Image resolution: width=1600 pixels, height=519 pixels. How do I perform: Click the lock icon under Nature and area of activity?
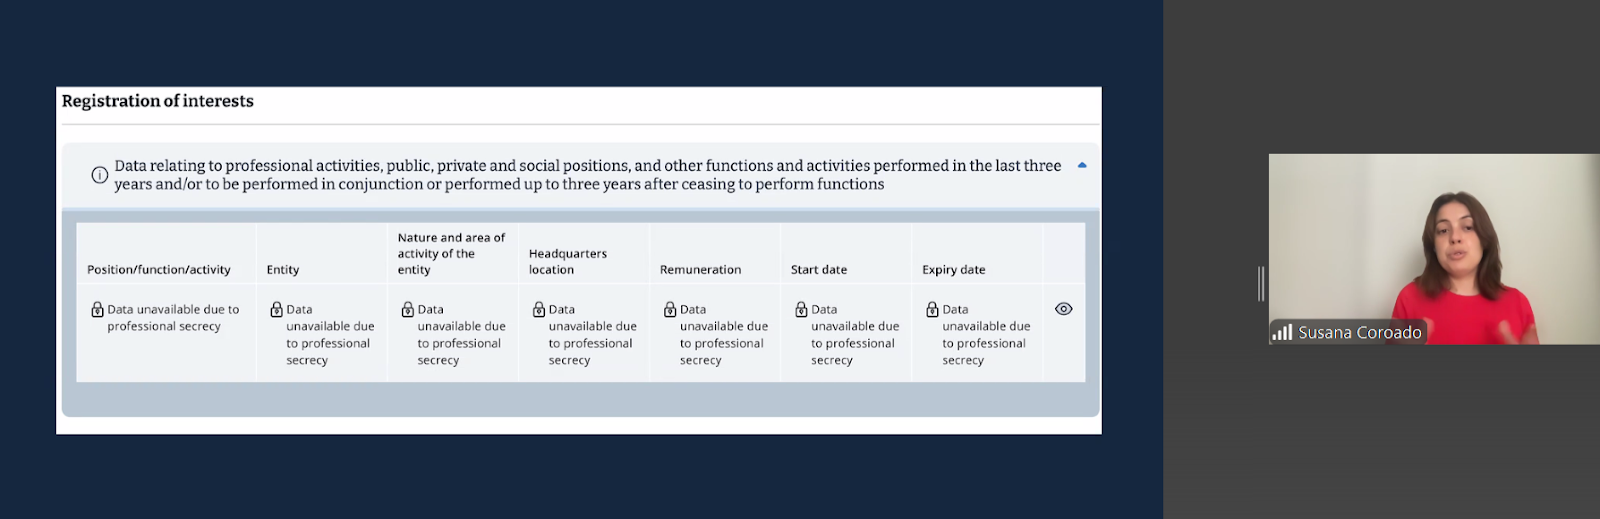click(407, 310)
